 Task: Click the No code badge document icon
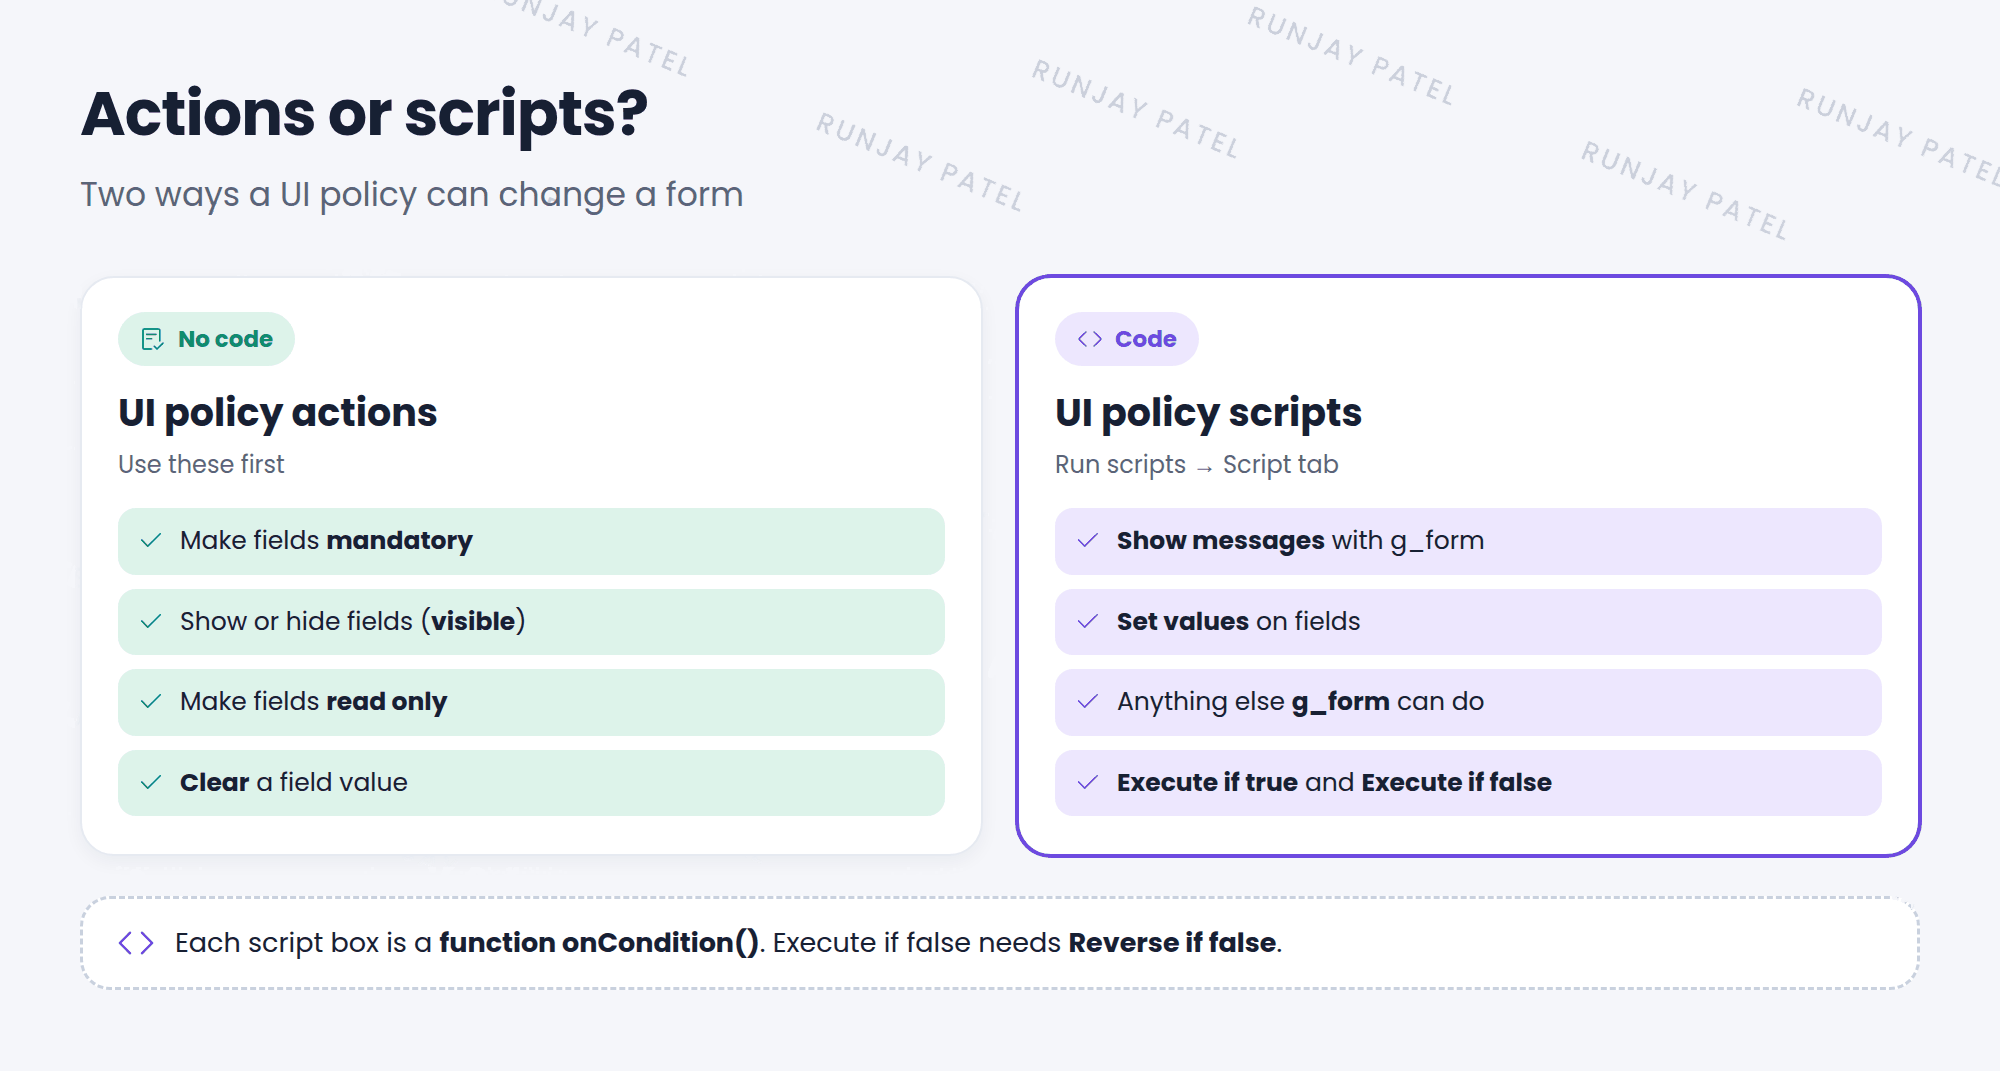click(x=152, y=340)
